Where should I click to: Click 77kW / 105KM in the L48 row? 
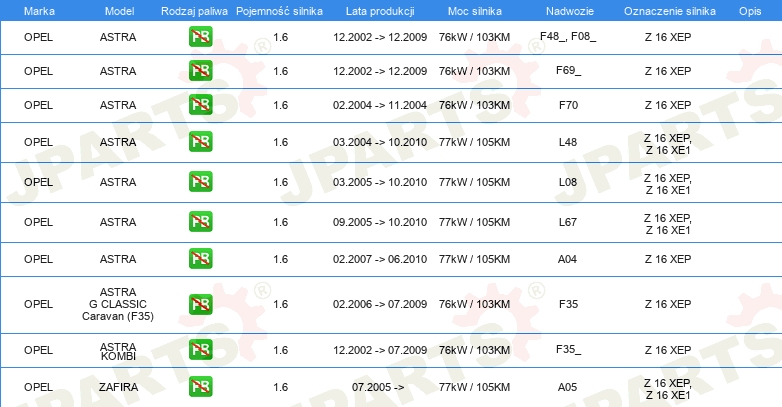coord(474,142)
